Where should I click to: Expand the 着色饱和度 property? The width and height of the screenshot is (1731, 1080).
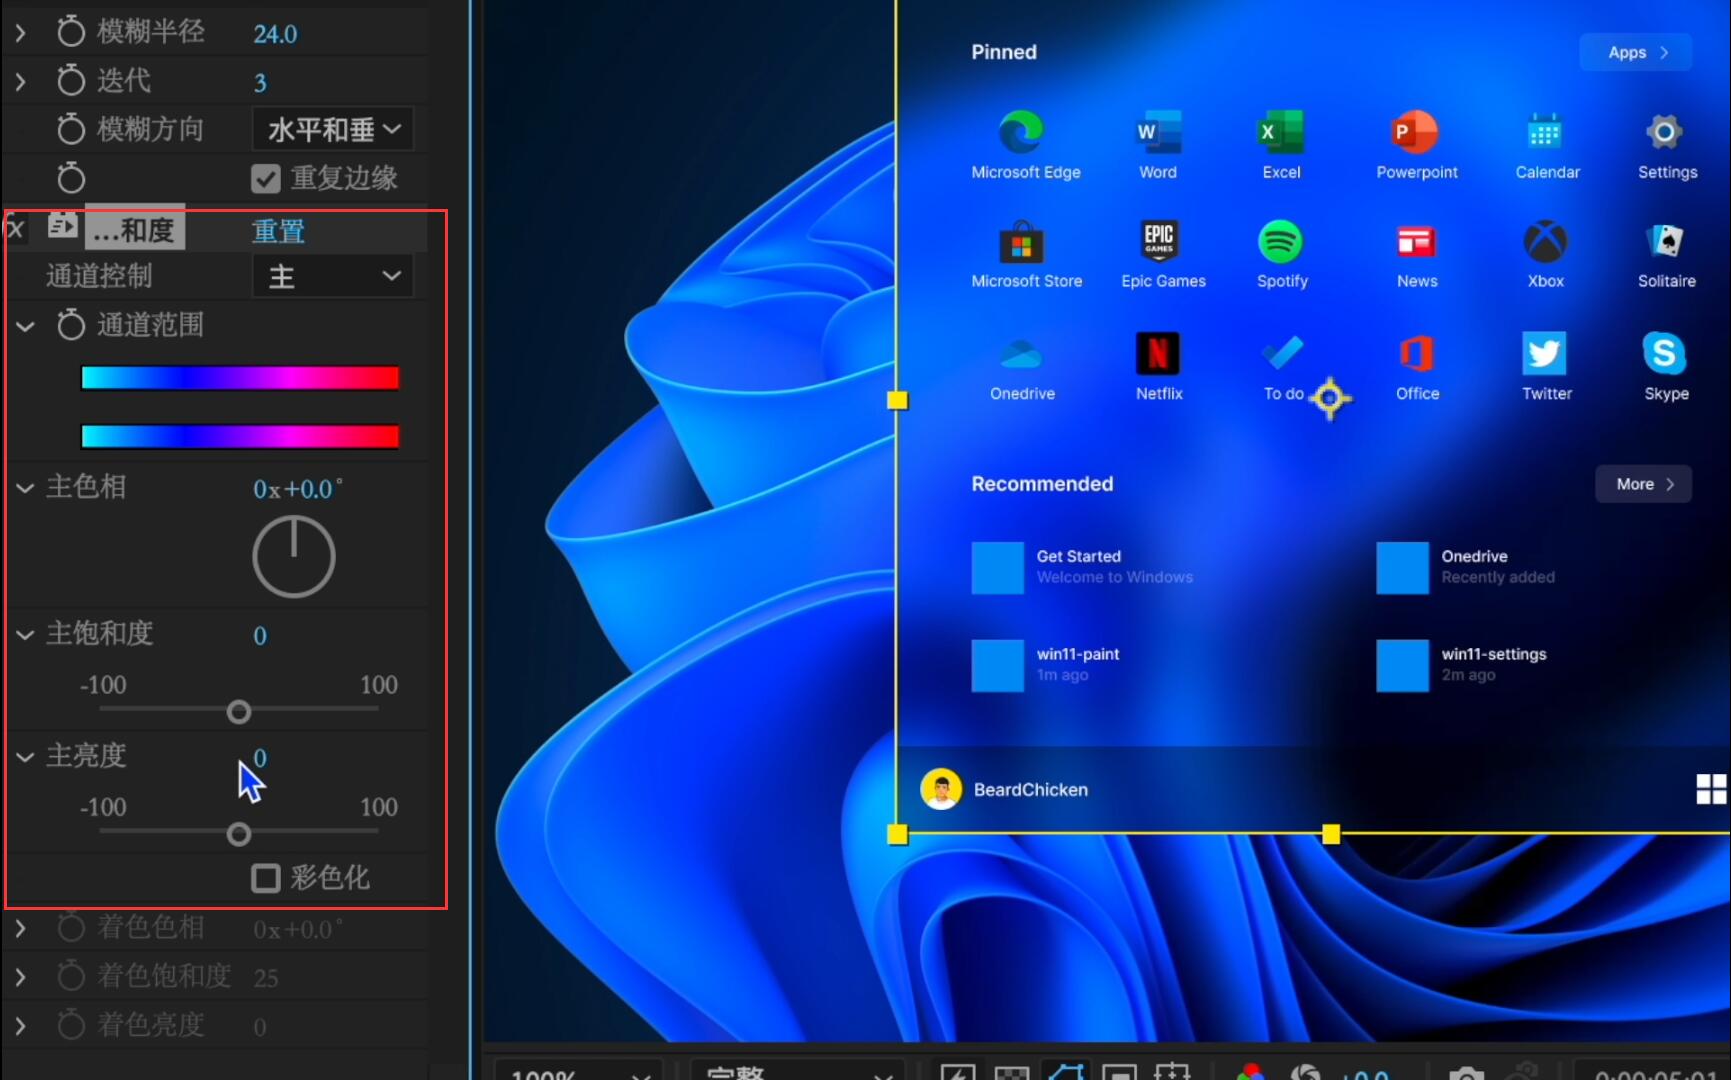tap(20, 977)
